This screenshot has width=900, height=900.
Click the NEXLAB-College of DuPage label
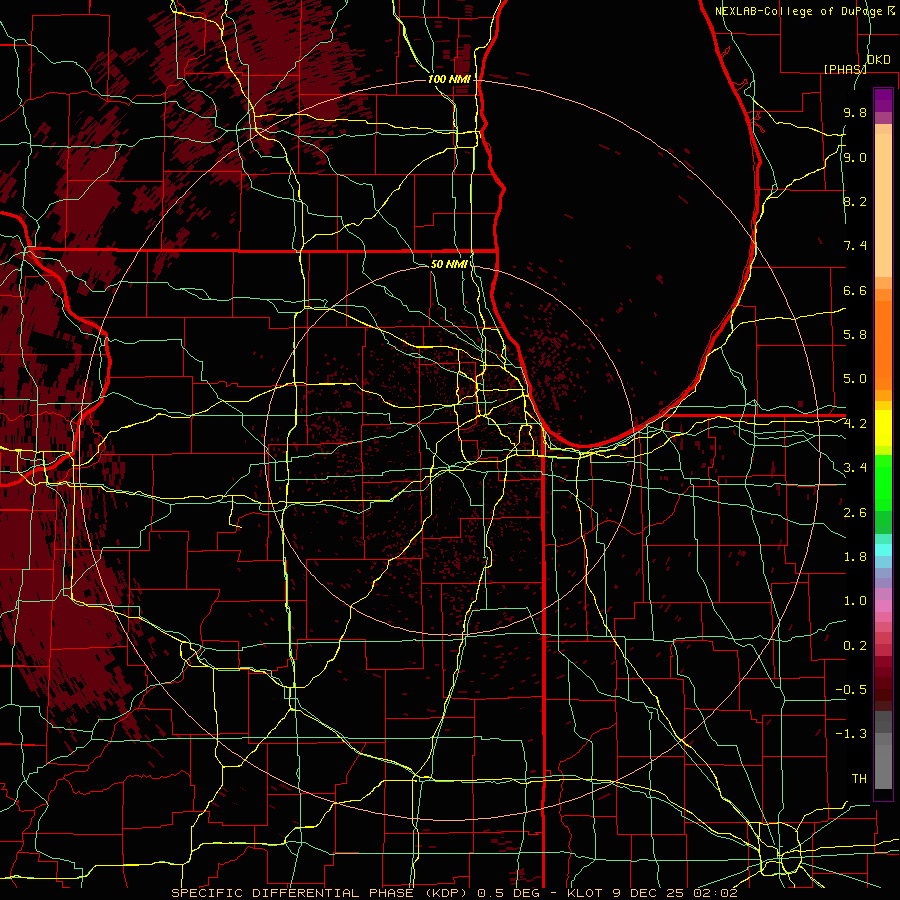[798, 11]
